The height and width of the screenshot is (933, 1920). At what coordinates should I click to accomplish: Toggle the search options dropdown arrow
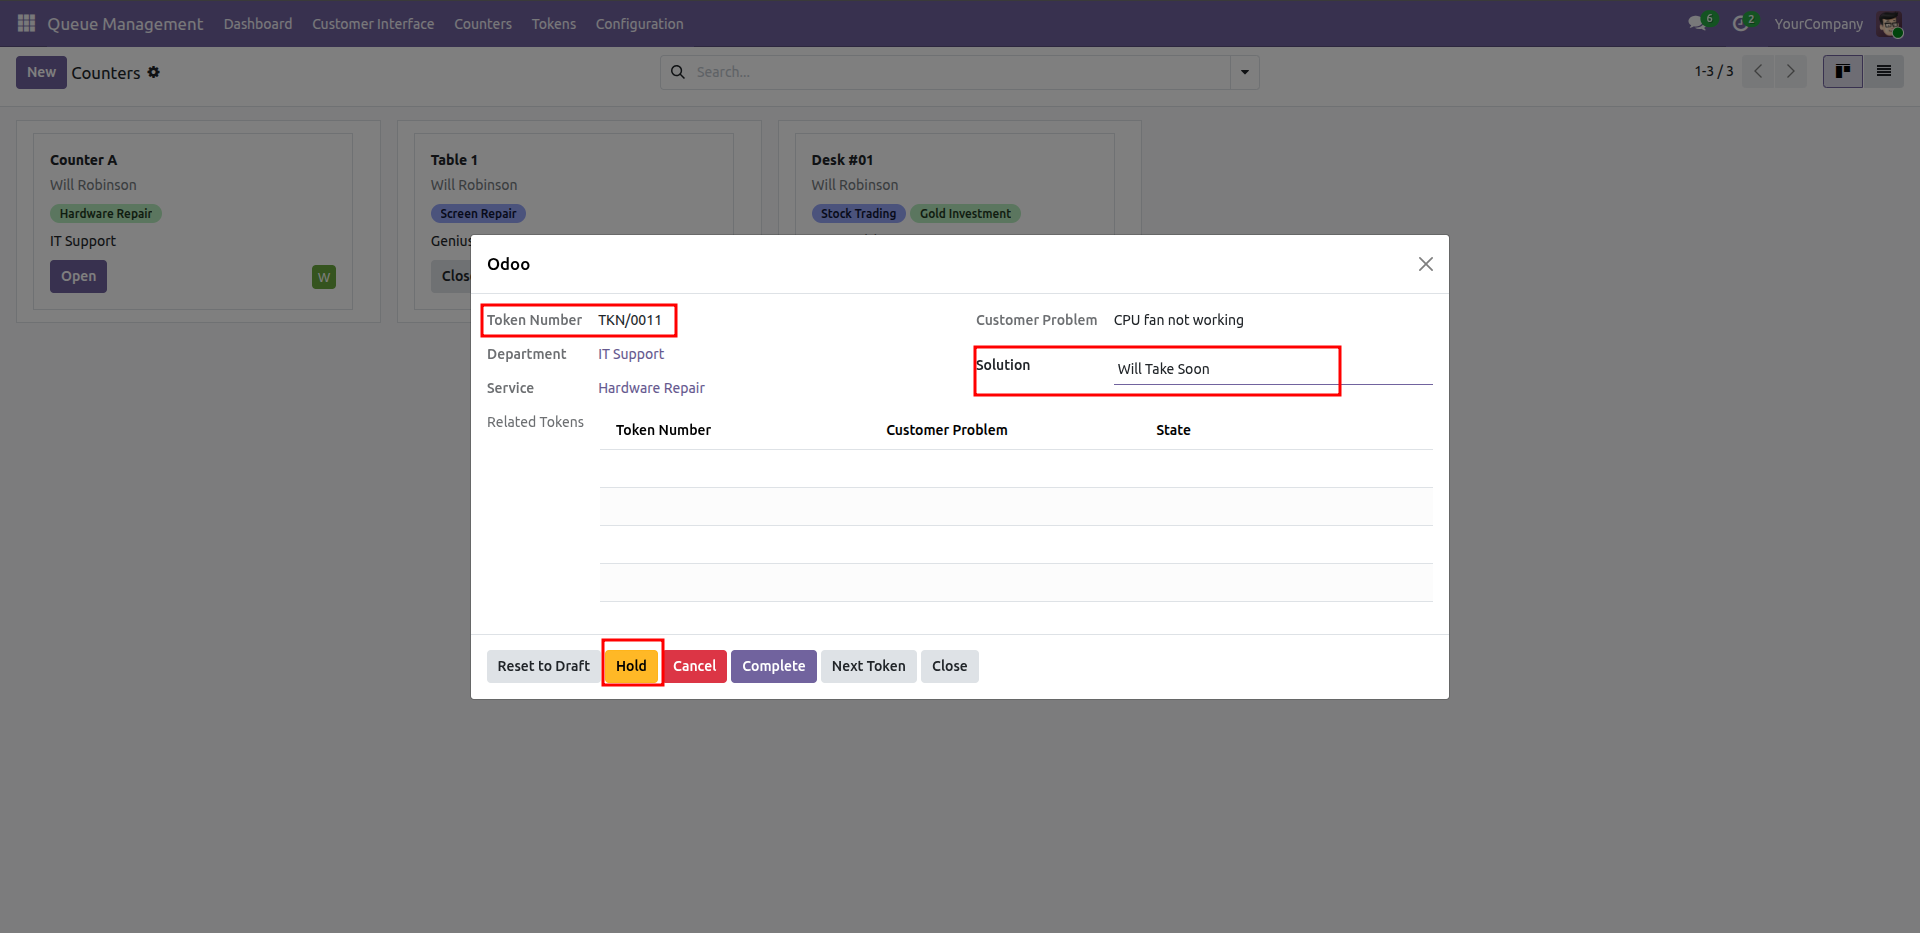click(1245, 72)
